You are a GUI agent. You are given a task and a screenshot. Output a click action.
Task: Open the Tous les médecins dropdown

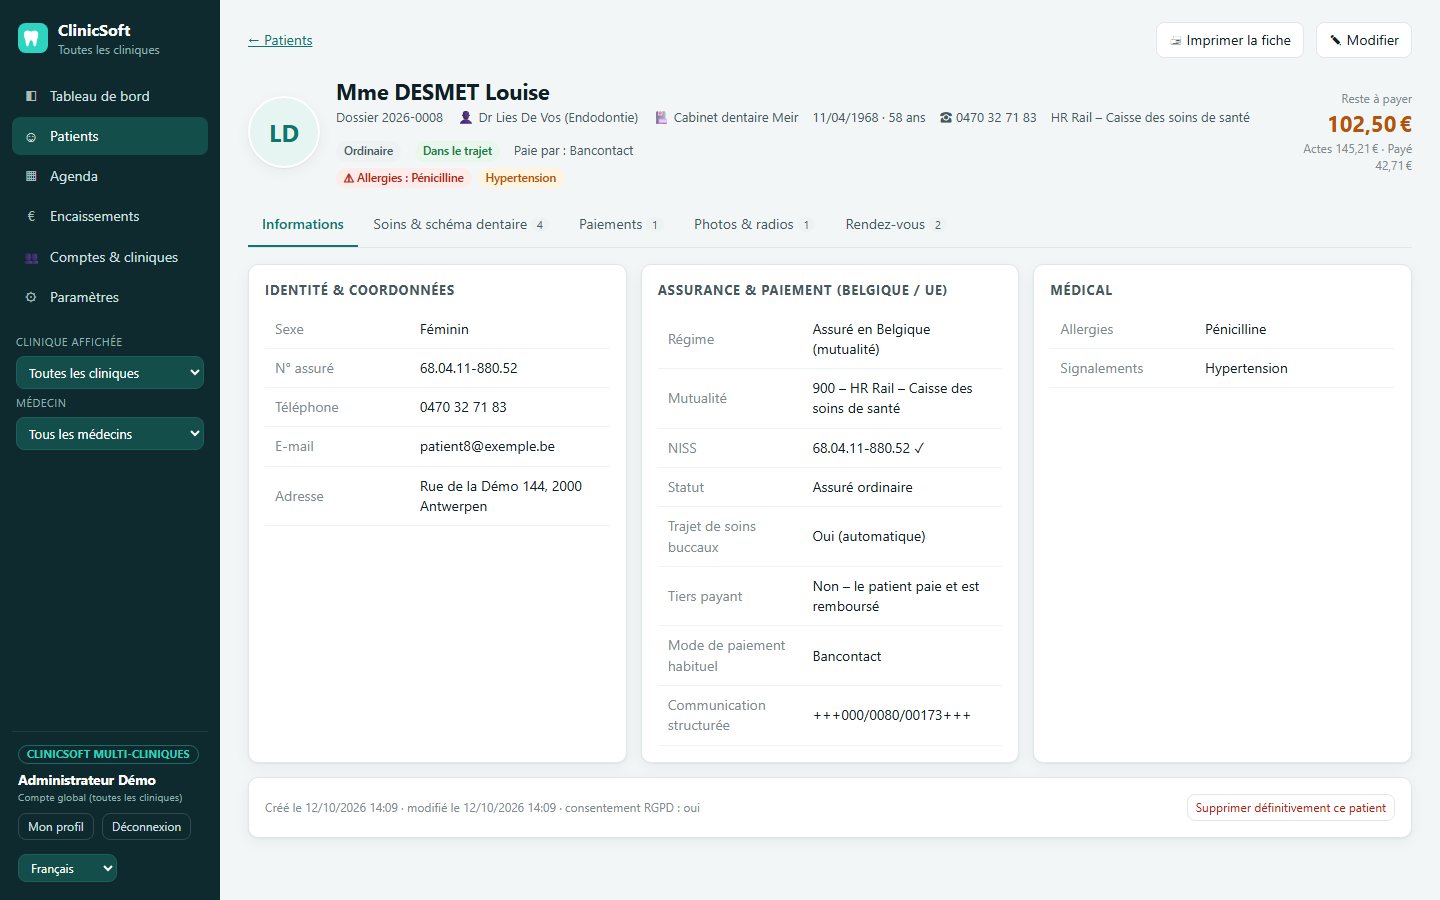(x=110, y=434)
